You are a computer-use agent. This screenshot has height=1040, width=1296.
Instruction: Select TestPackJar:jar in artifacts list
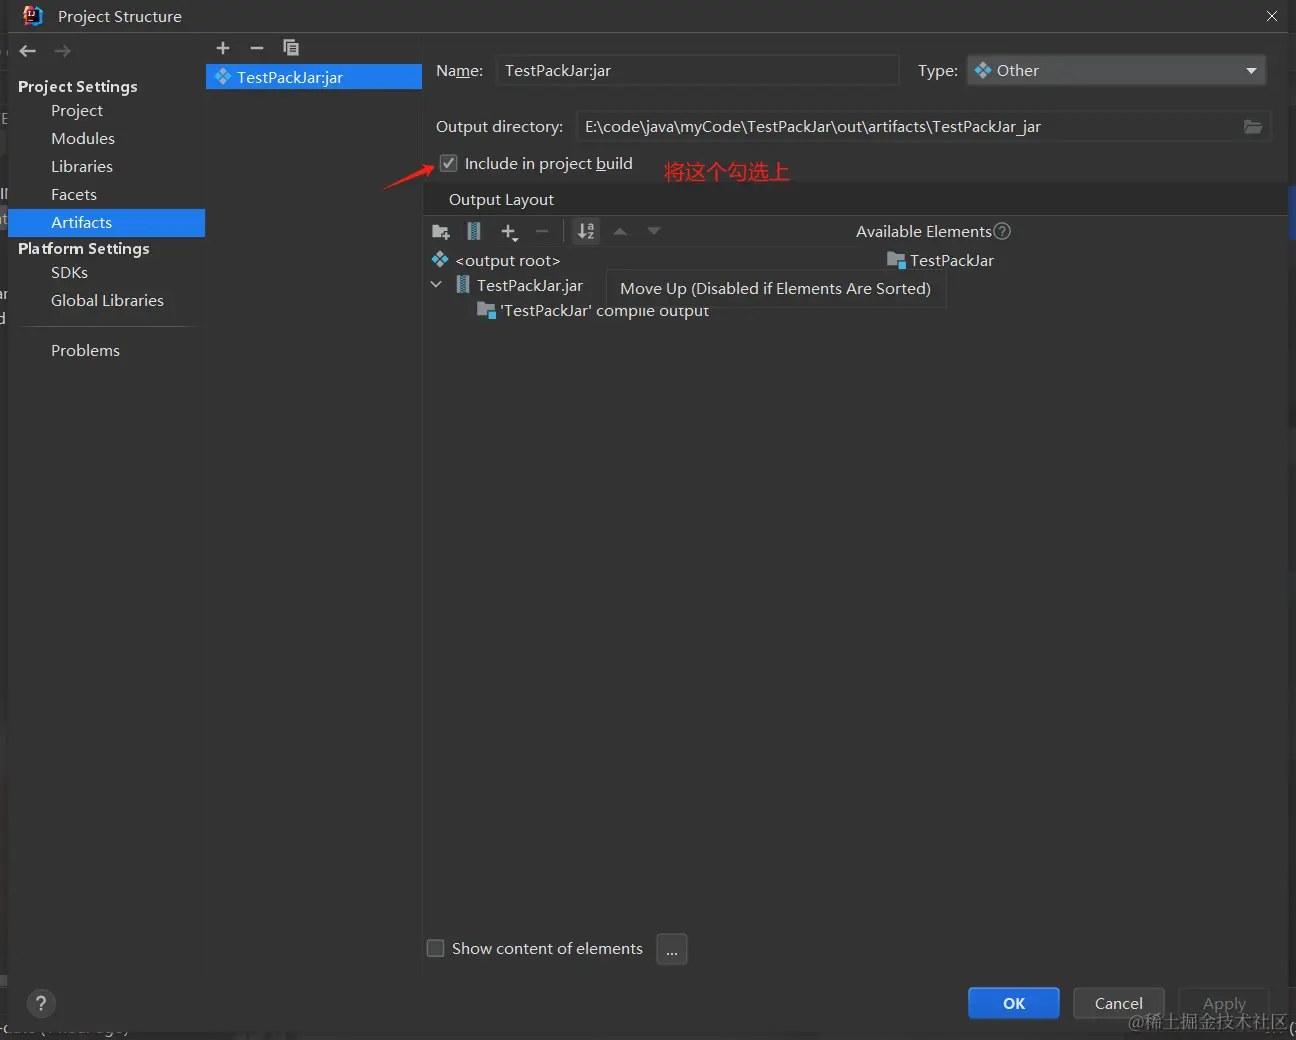pos(314,77)
